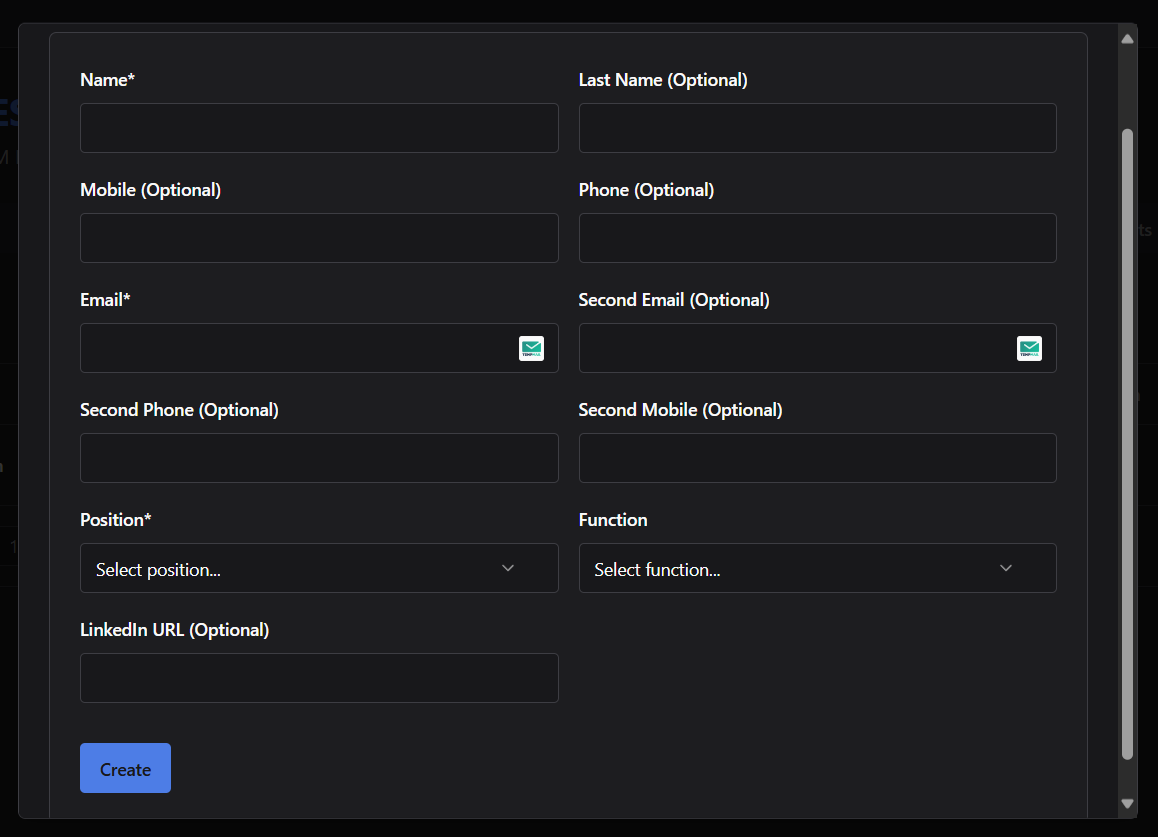This screenshot has width=1158, height=837.
Task: Click the LinkedIn URL text field
Action: pos(319,678)
